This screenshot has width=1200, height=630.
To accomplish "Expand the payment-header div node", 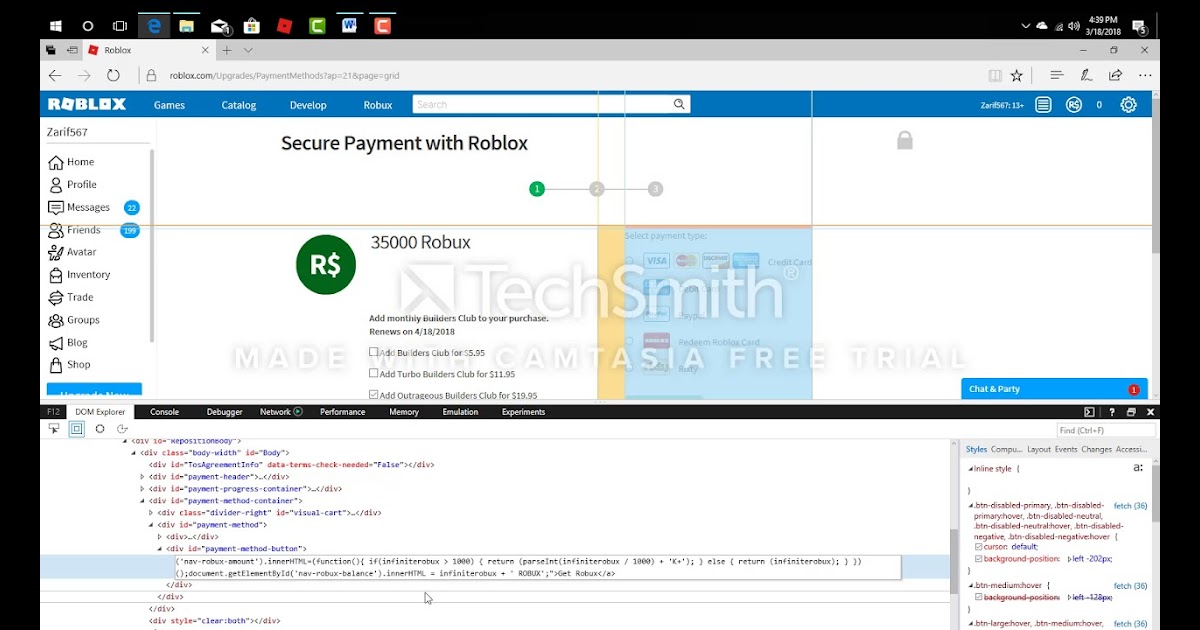I will [x=142, y=477].
